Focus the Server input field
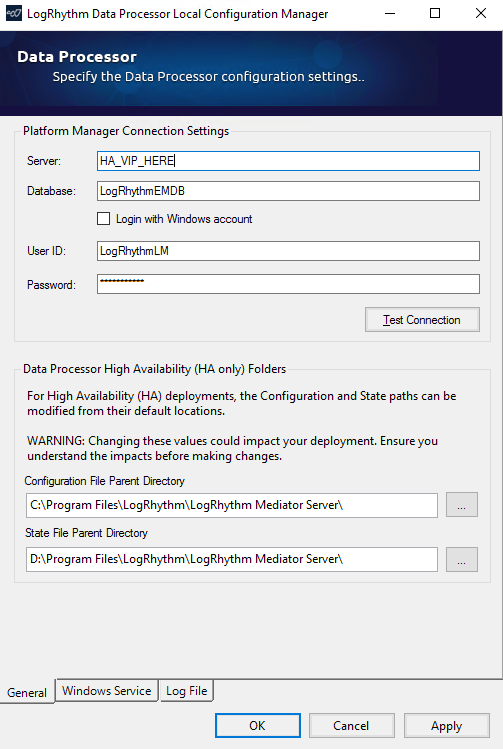Image resolution: width=503 pixels, height=749 pixels. [289, 161]
